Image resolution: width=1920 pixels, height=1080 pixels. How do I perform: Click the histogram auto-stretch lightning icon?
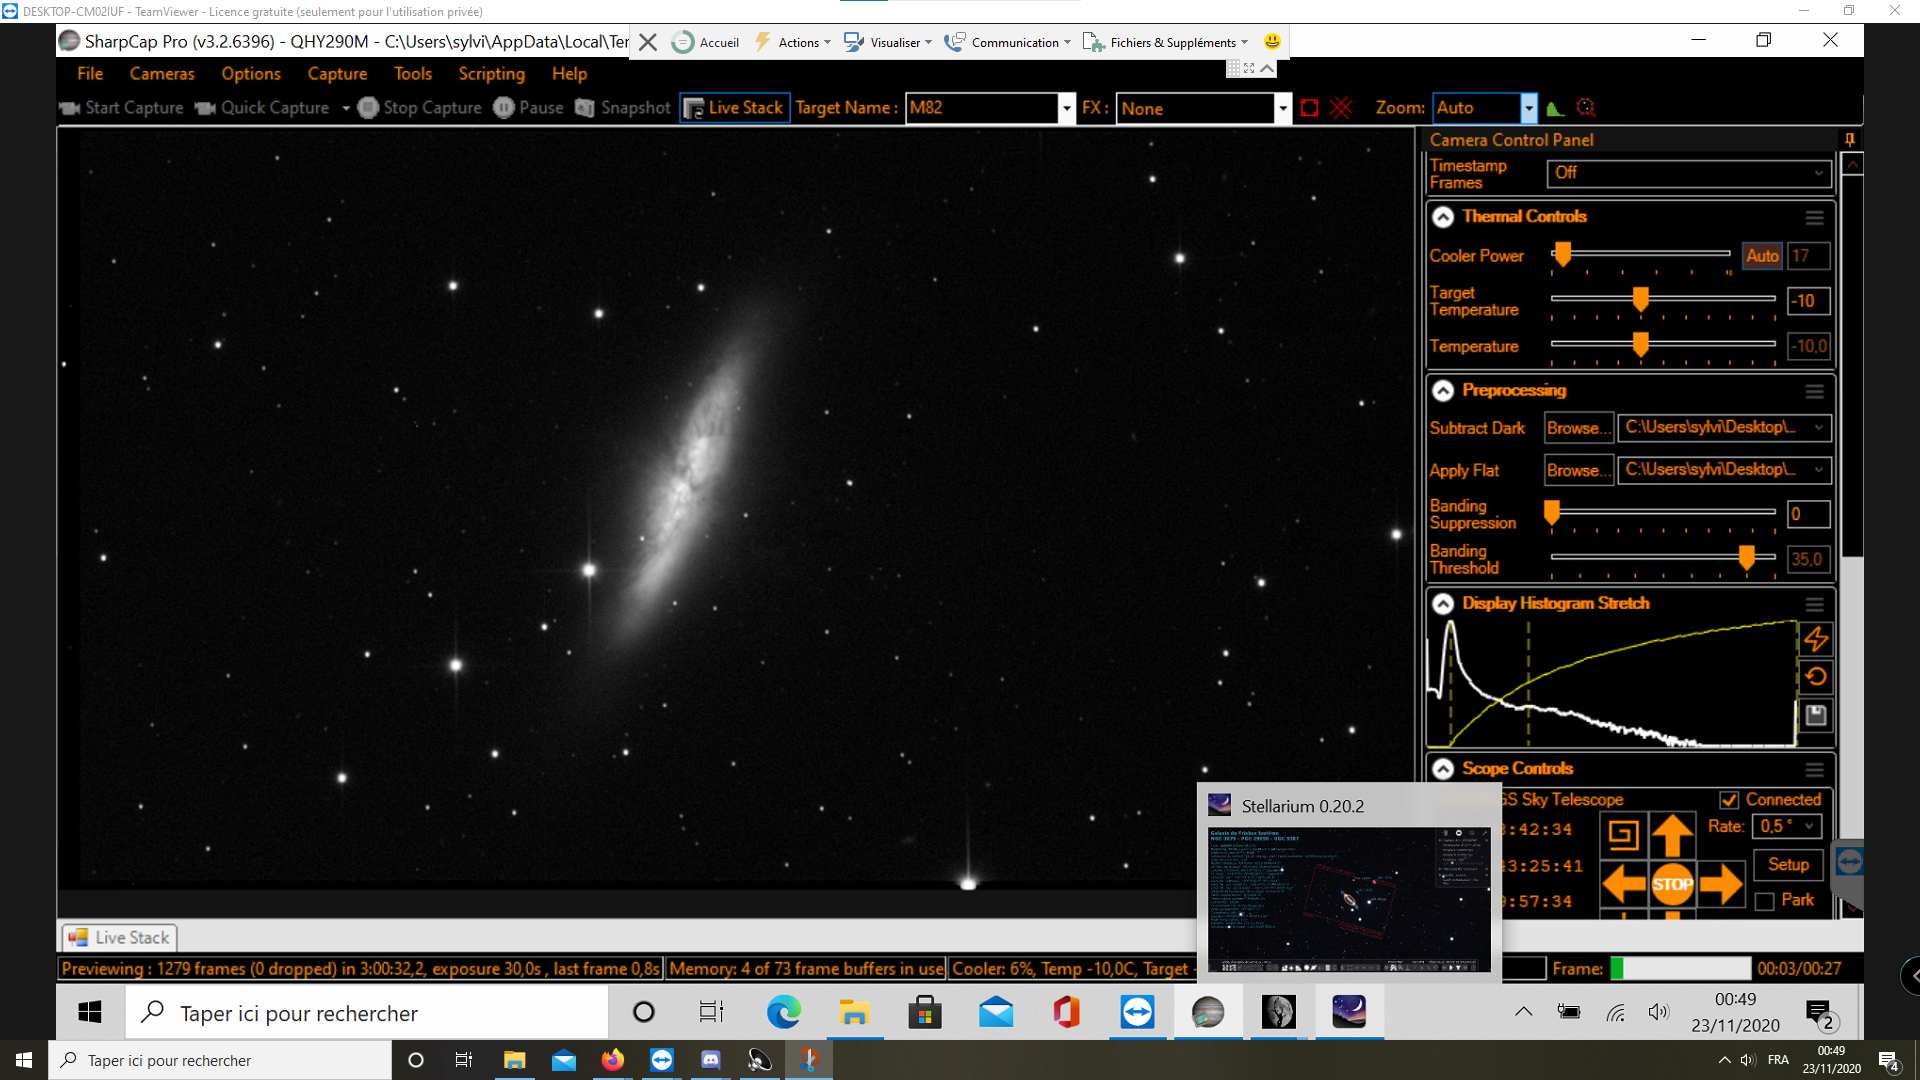1815,639
